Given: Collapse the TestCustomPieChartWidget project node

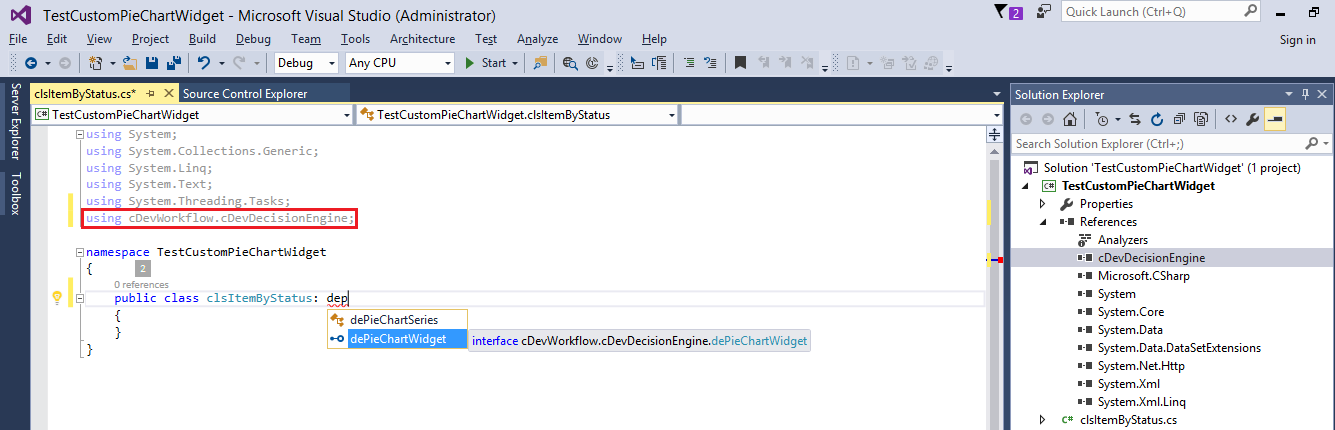Looking at the screenshot, I should pos(1025,186).
